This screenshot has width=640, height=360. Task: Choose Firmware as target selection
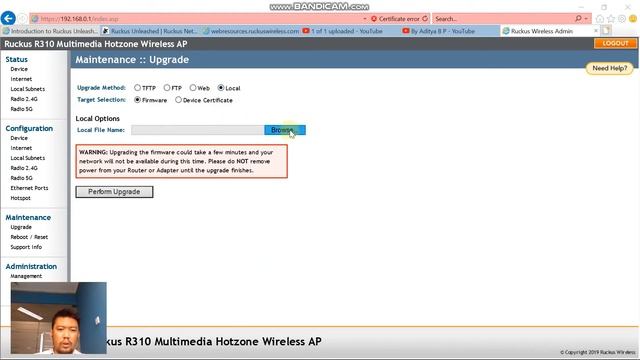(138, 100)
